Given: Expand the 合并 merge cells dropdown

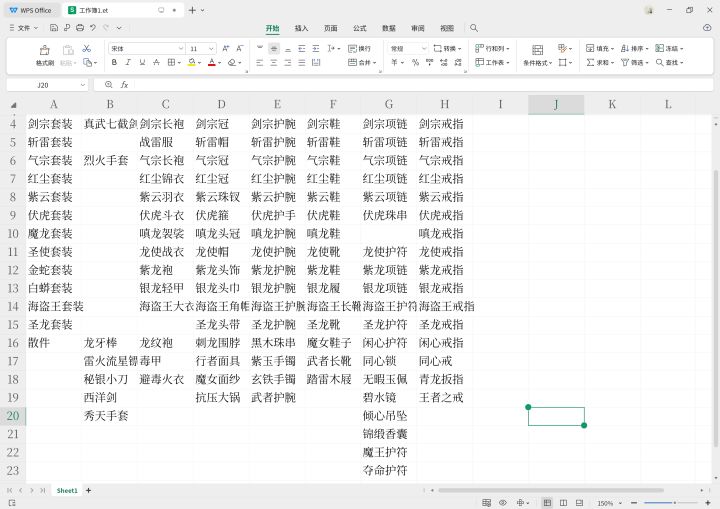Looking at the screenshot, I should pyautogui.click(x=375, y=62).
